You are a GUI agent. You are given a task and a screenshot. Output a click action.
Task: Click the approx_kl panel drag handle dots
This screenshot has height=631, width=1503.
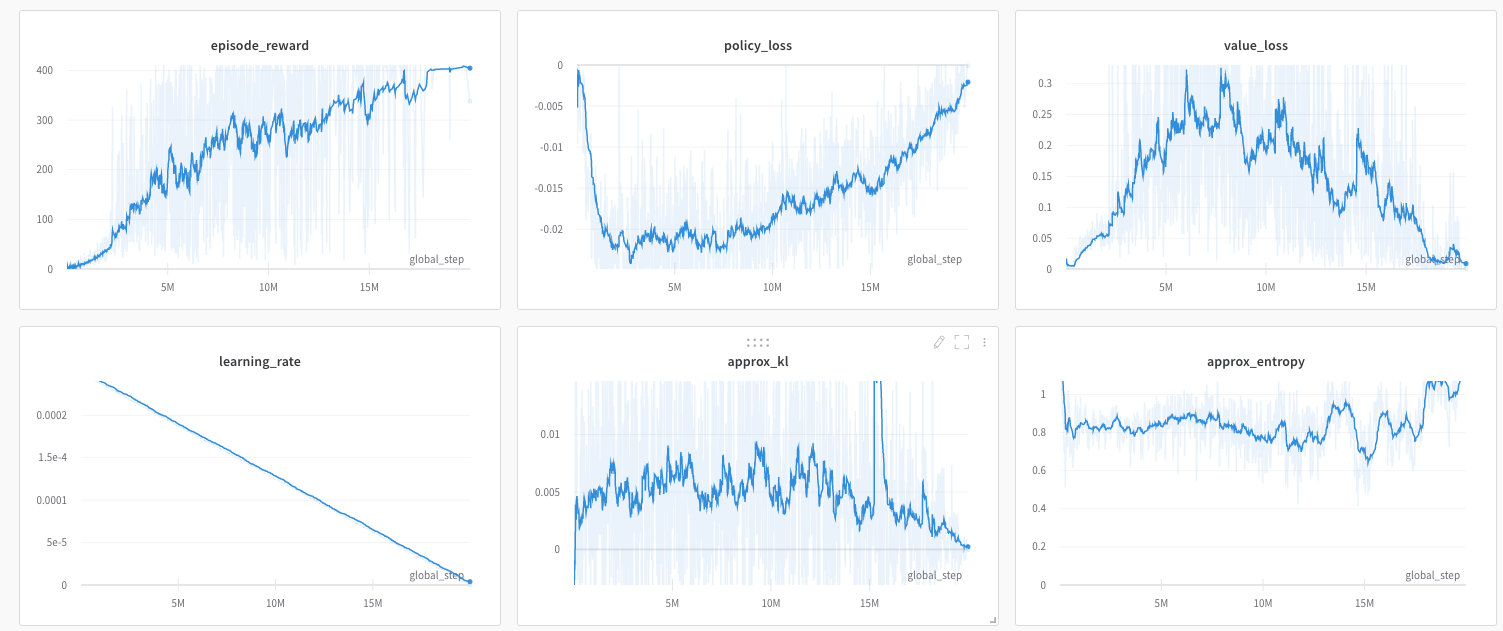coord(758,342)
